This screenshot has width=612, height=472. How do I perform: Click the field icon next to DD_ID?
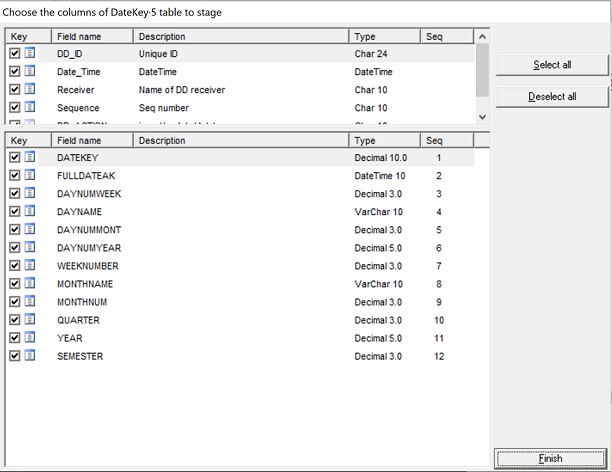pos(30,54)
